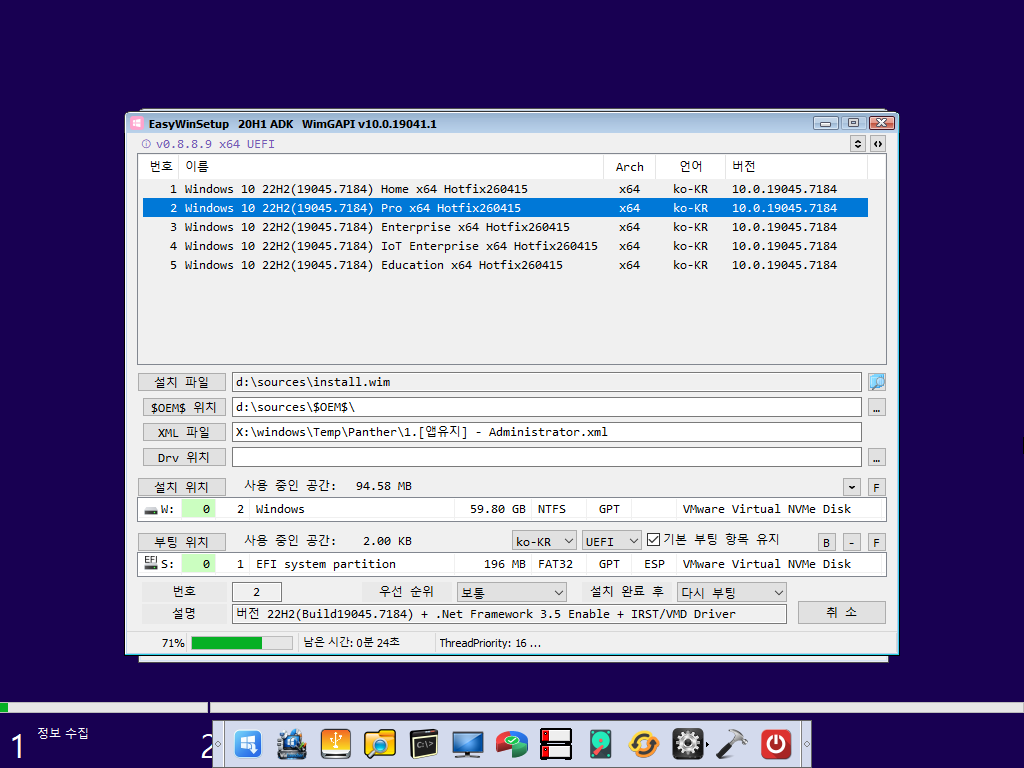The height and width of the screenshot is (768, 1024).
Task: Click the 설치 위치 button
Action: (182, 487)
